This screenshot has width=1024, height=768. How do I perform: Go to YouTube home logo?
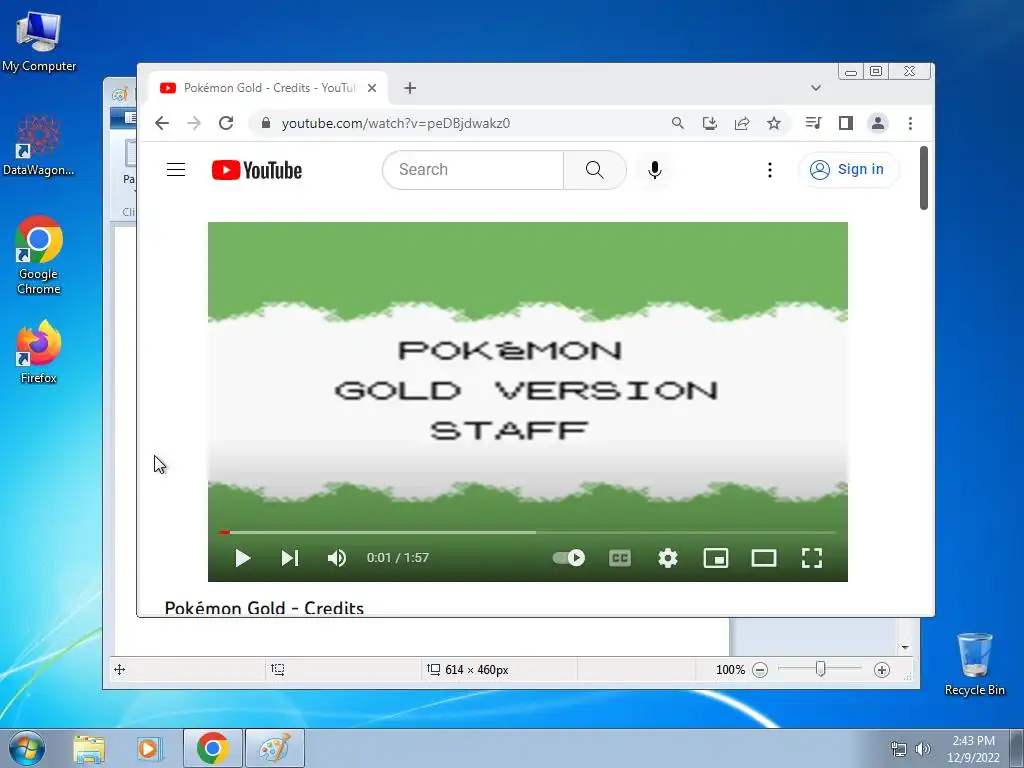tap(257, 170)
